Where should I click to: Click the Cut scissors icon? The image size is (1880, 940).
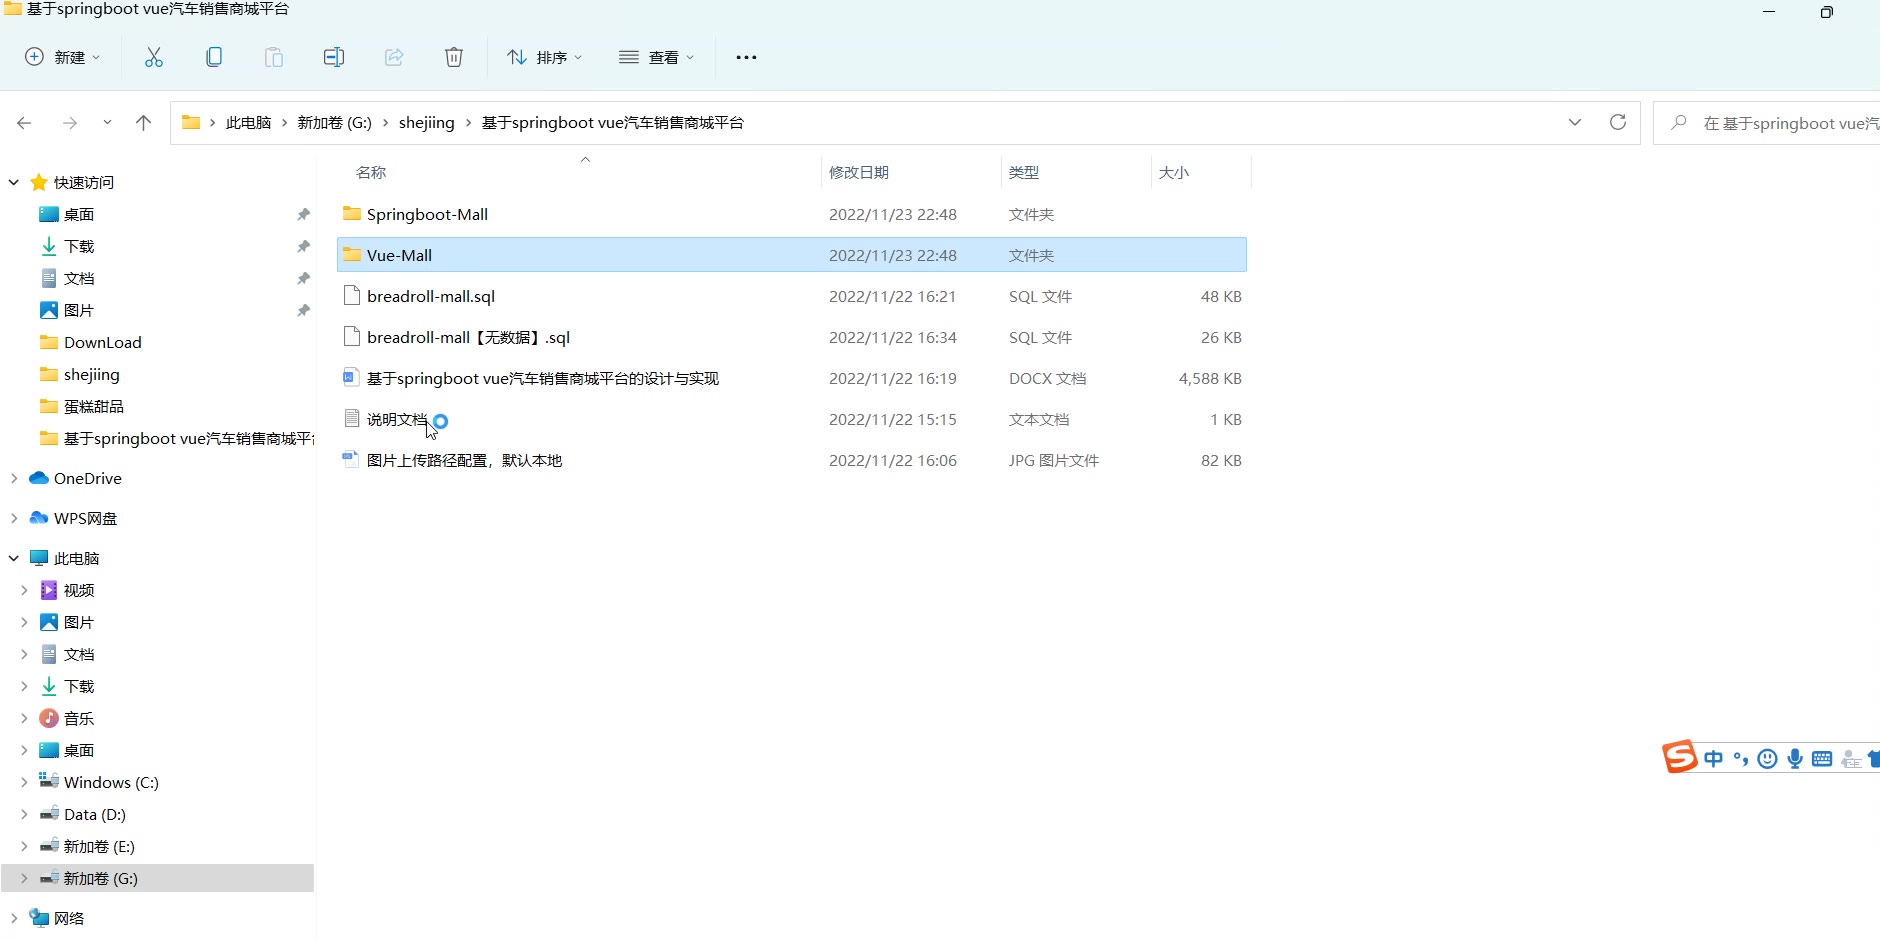click(x=153, y=57)
